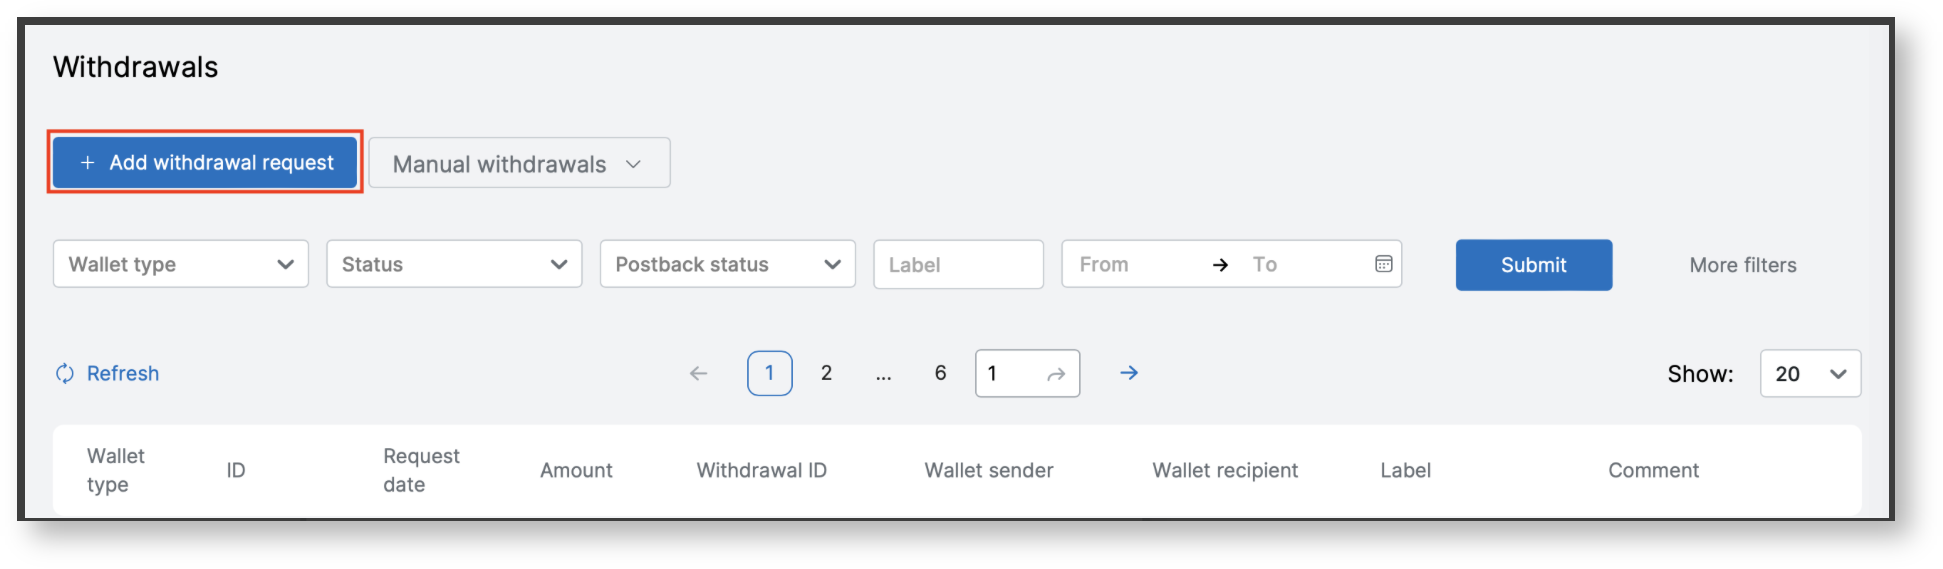Click the Label filter input field
The height and width of the screenshot is (569, 1943).
[957, 265]
